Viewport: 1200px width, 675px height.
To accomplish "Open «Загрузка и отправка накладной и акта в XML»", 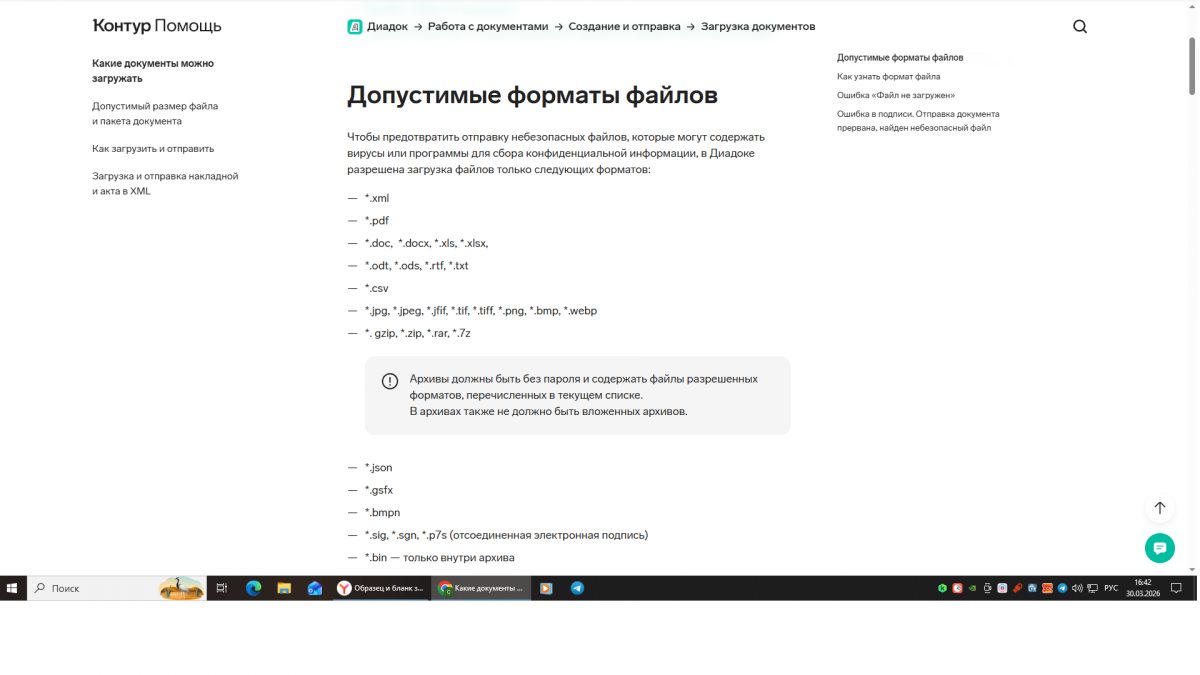I will click(x=165, y=183).
